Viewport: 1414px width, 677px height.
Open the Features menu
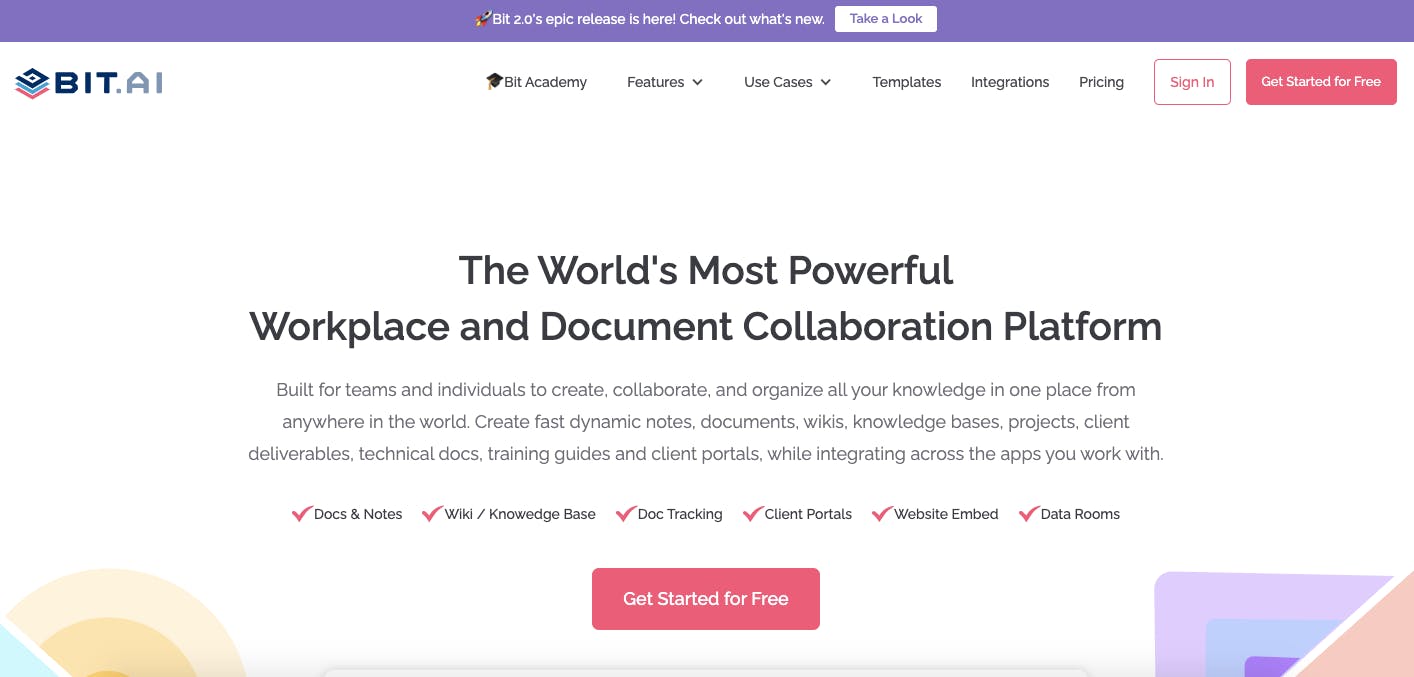pyautogui.click(x=665, y=82)
